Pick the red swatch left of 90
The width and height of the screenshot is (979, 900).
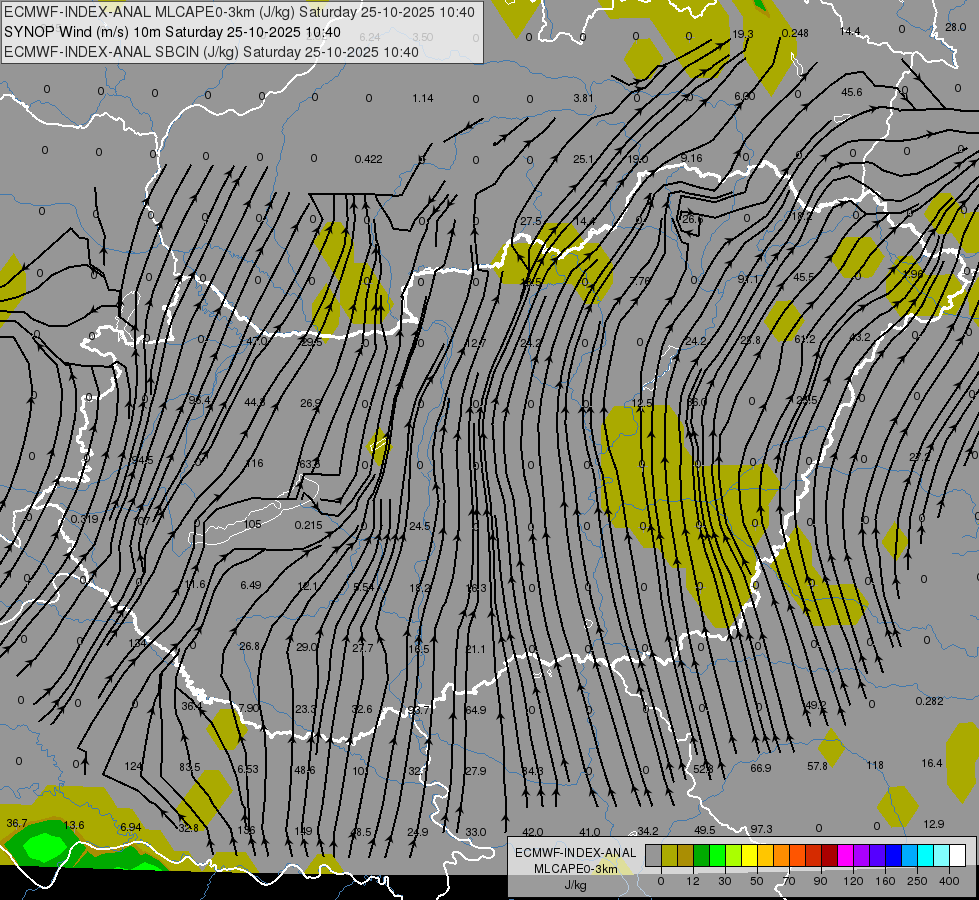[x=814, y=856]
